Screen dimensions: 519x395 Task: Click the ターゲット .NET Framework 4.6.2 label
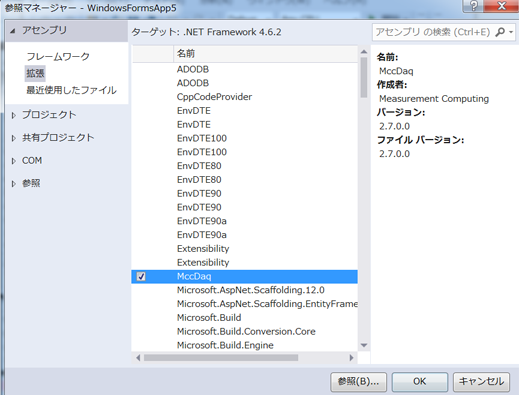[x=206, y=32]
